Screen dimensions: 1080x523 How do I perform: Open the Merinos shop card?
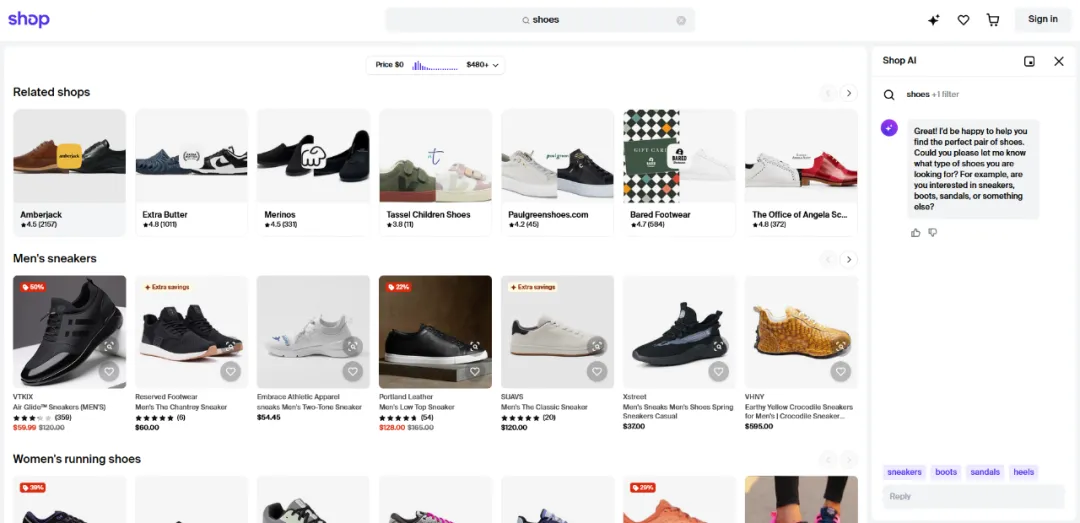click(x=313, y=172)
